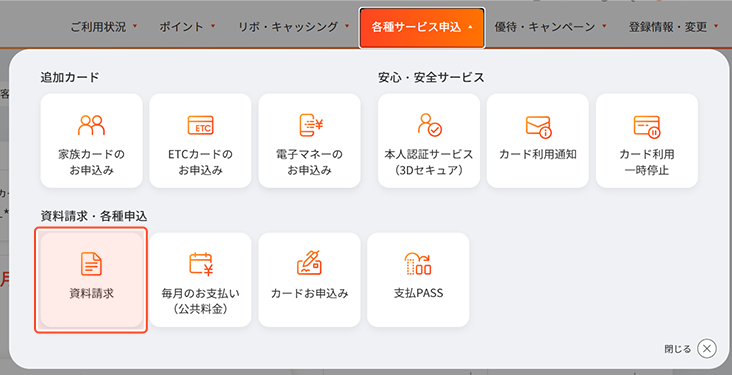
Task: Click the 閉じる text
Action: pos(677,349)
